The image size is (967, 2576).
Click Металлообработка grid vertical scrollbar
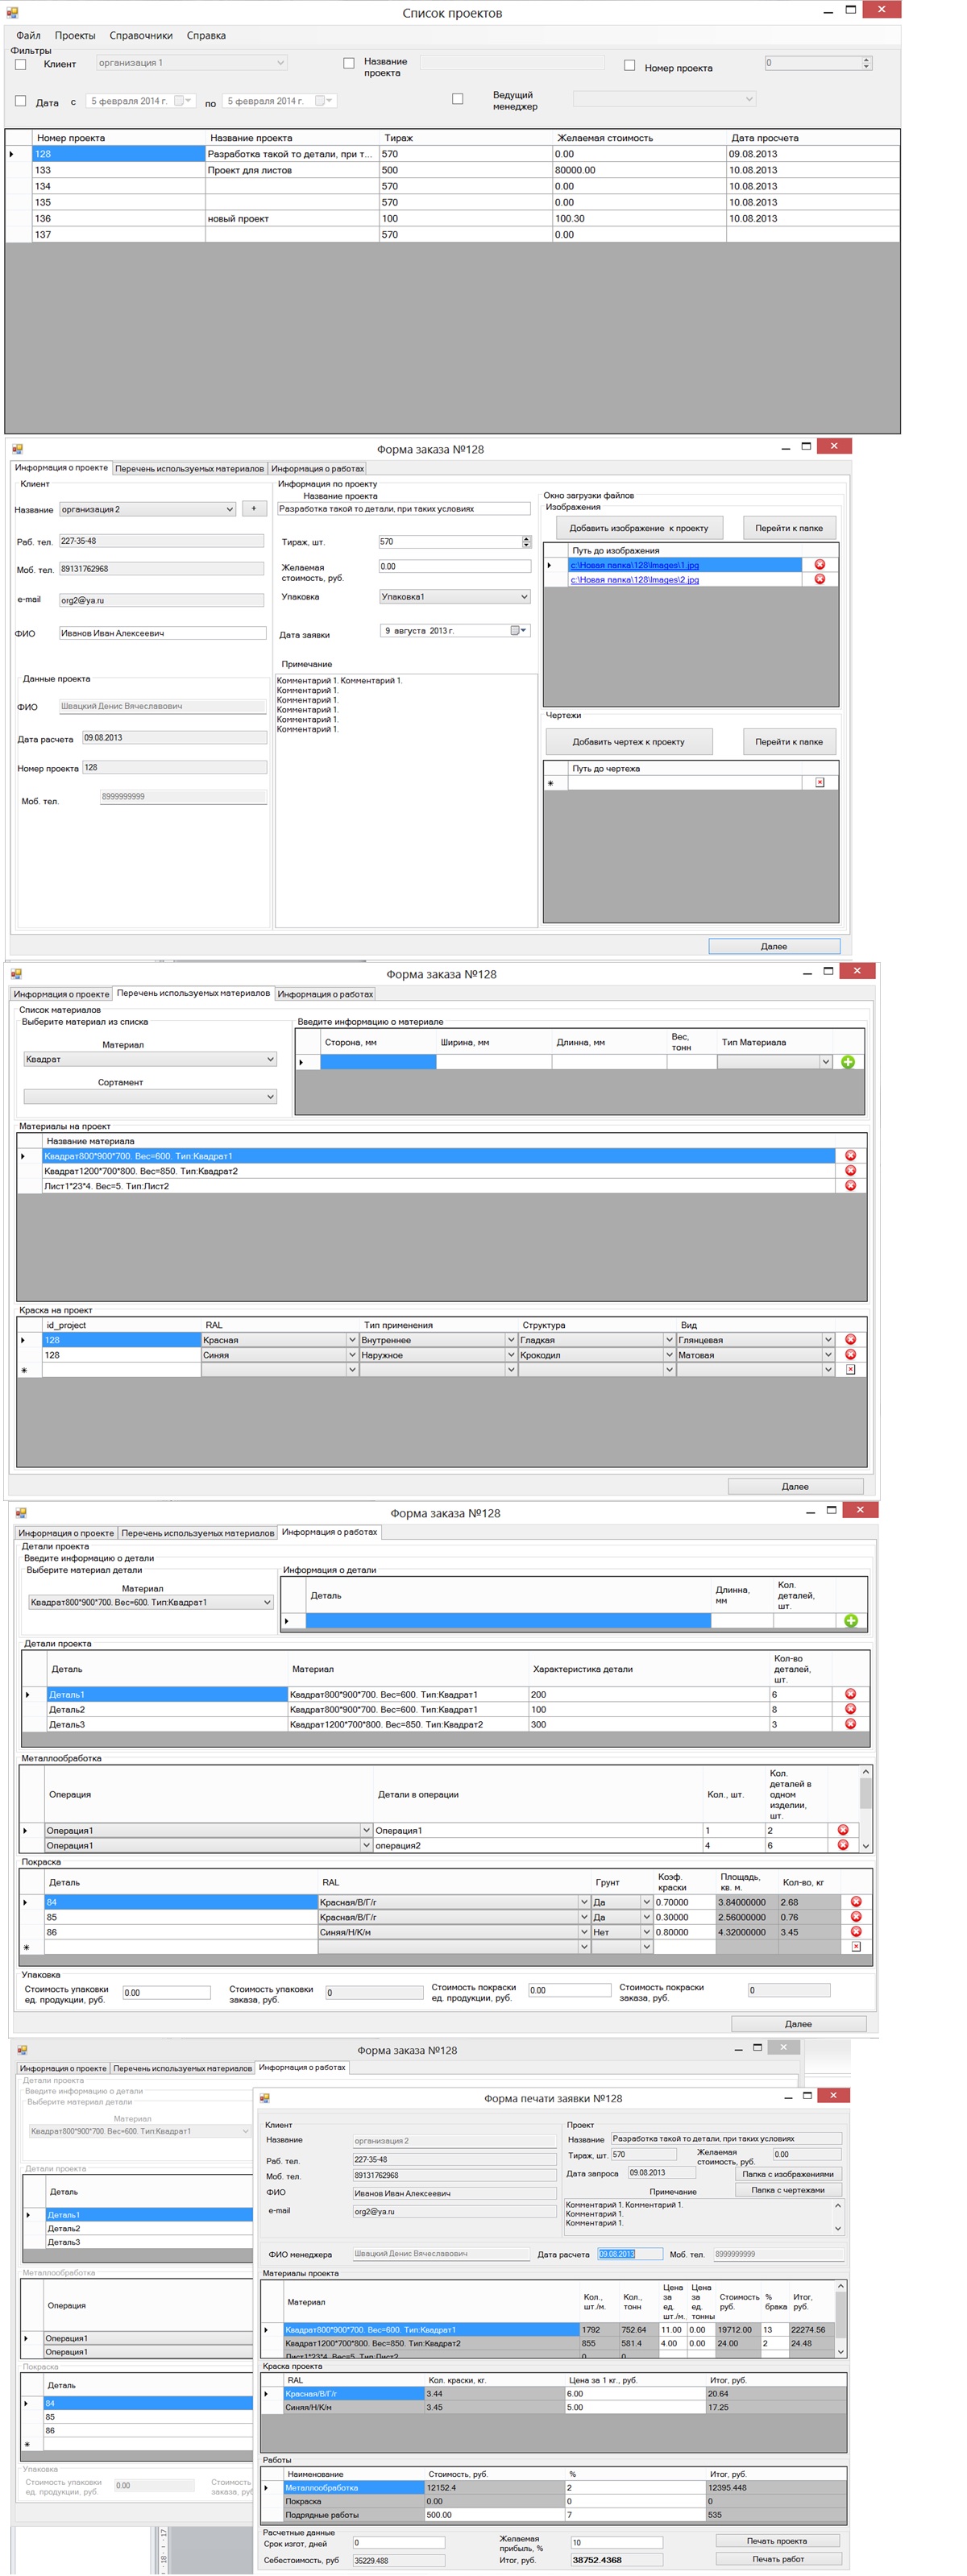[866, 1808]
